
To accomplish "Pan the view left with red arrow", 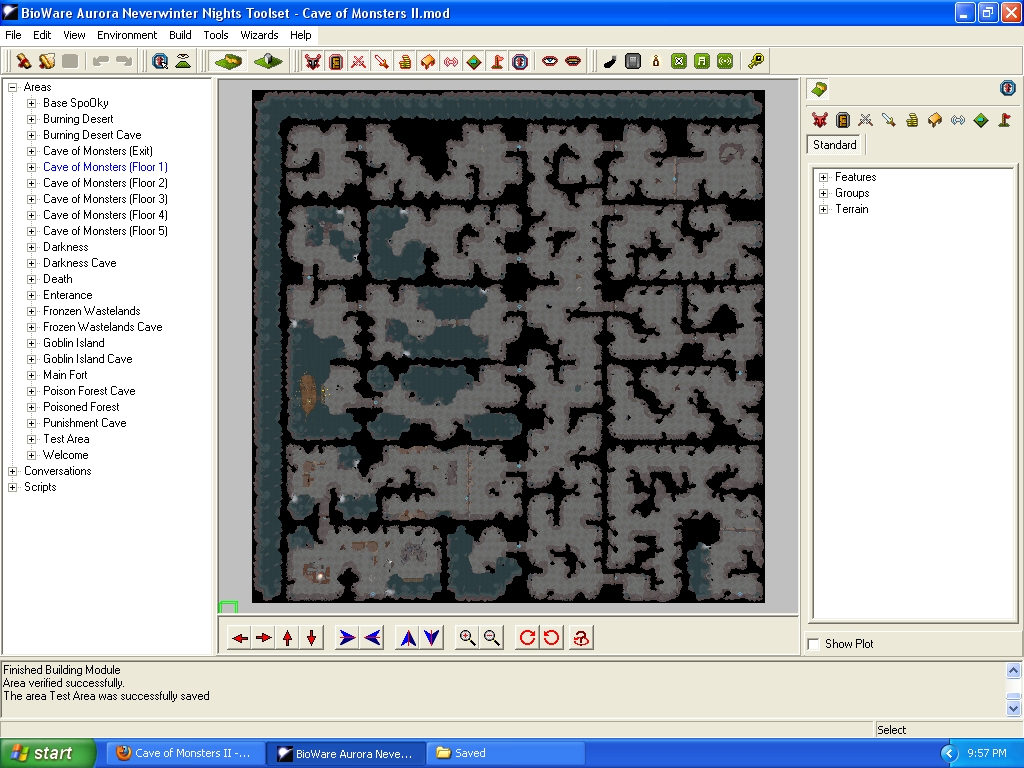I will [240, 638].
